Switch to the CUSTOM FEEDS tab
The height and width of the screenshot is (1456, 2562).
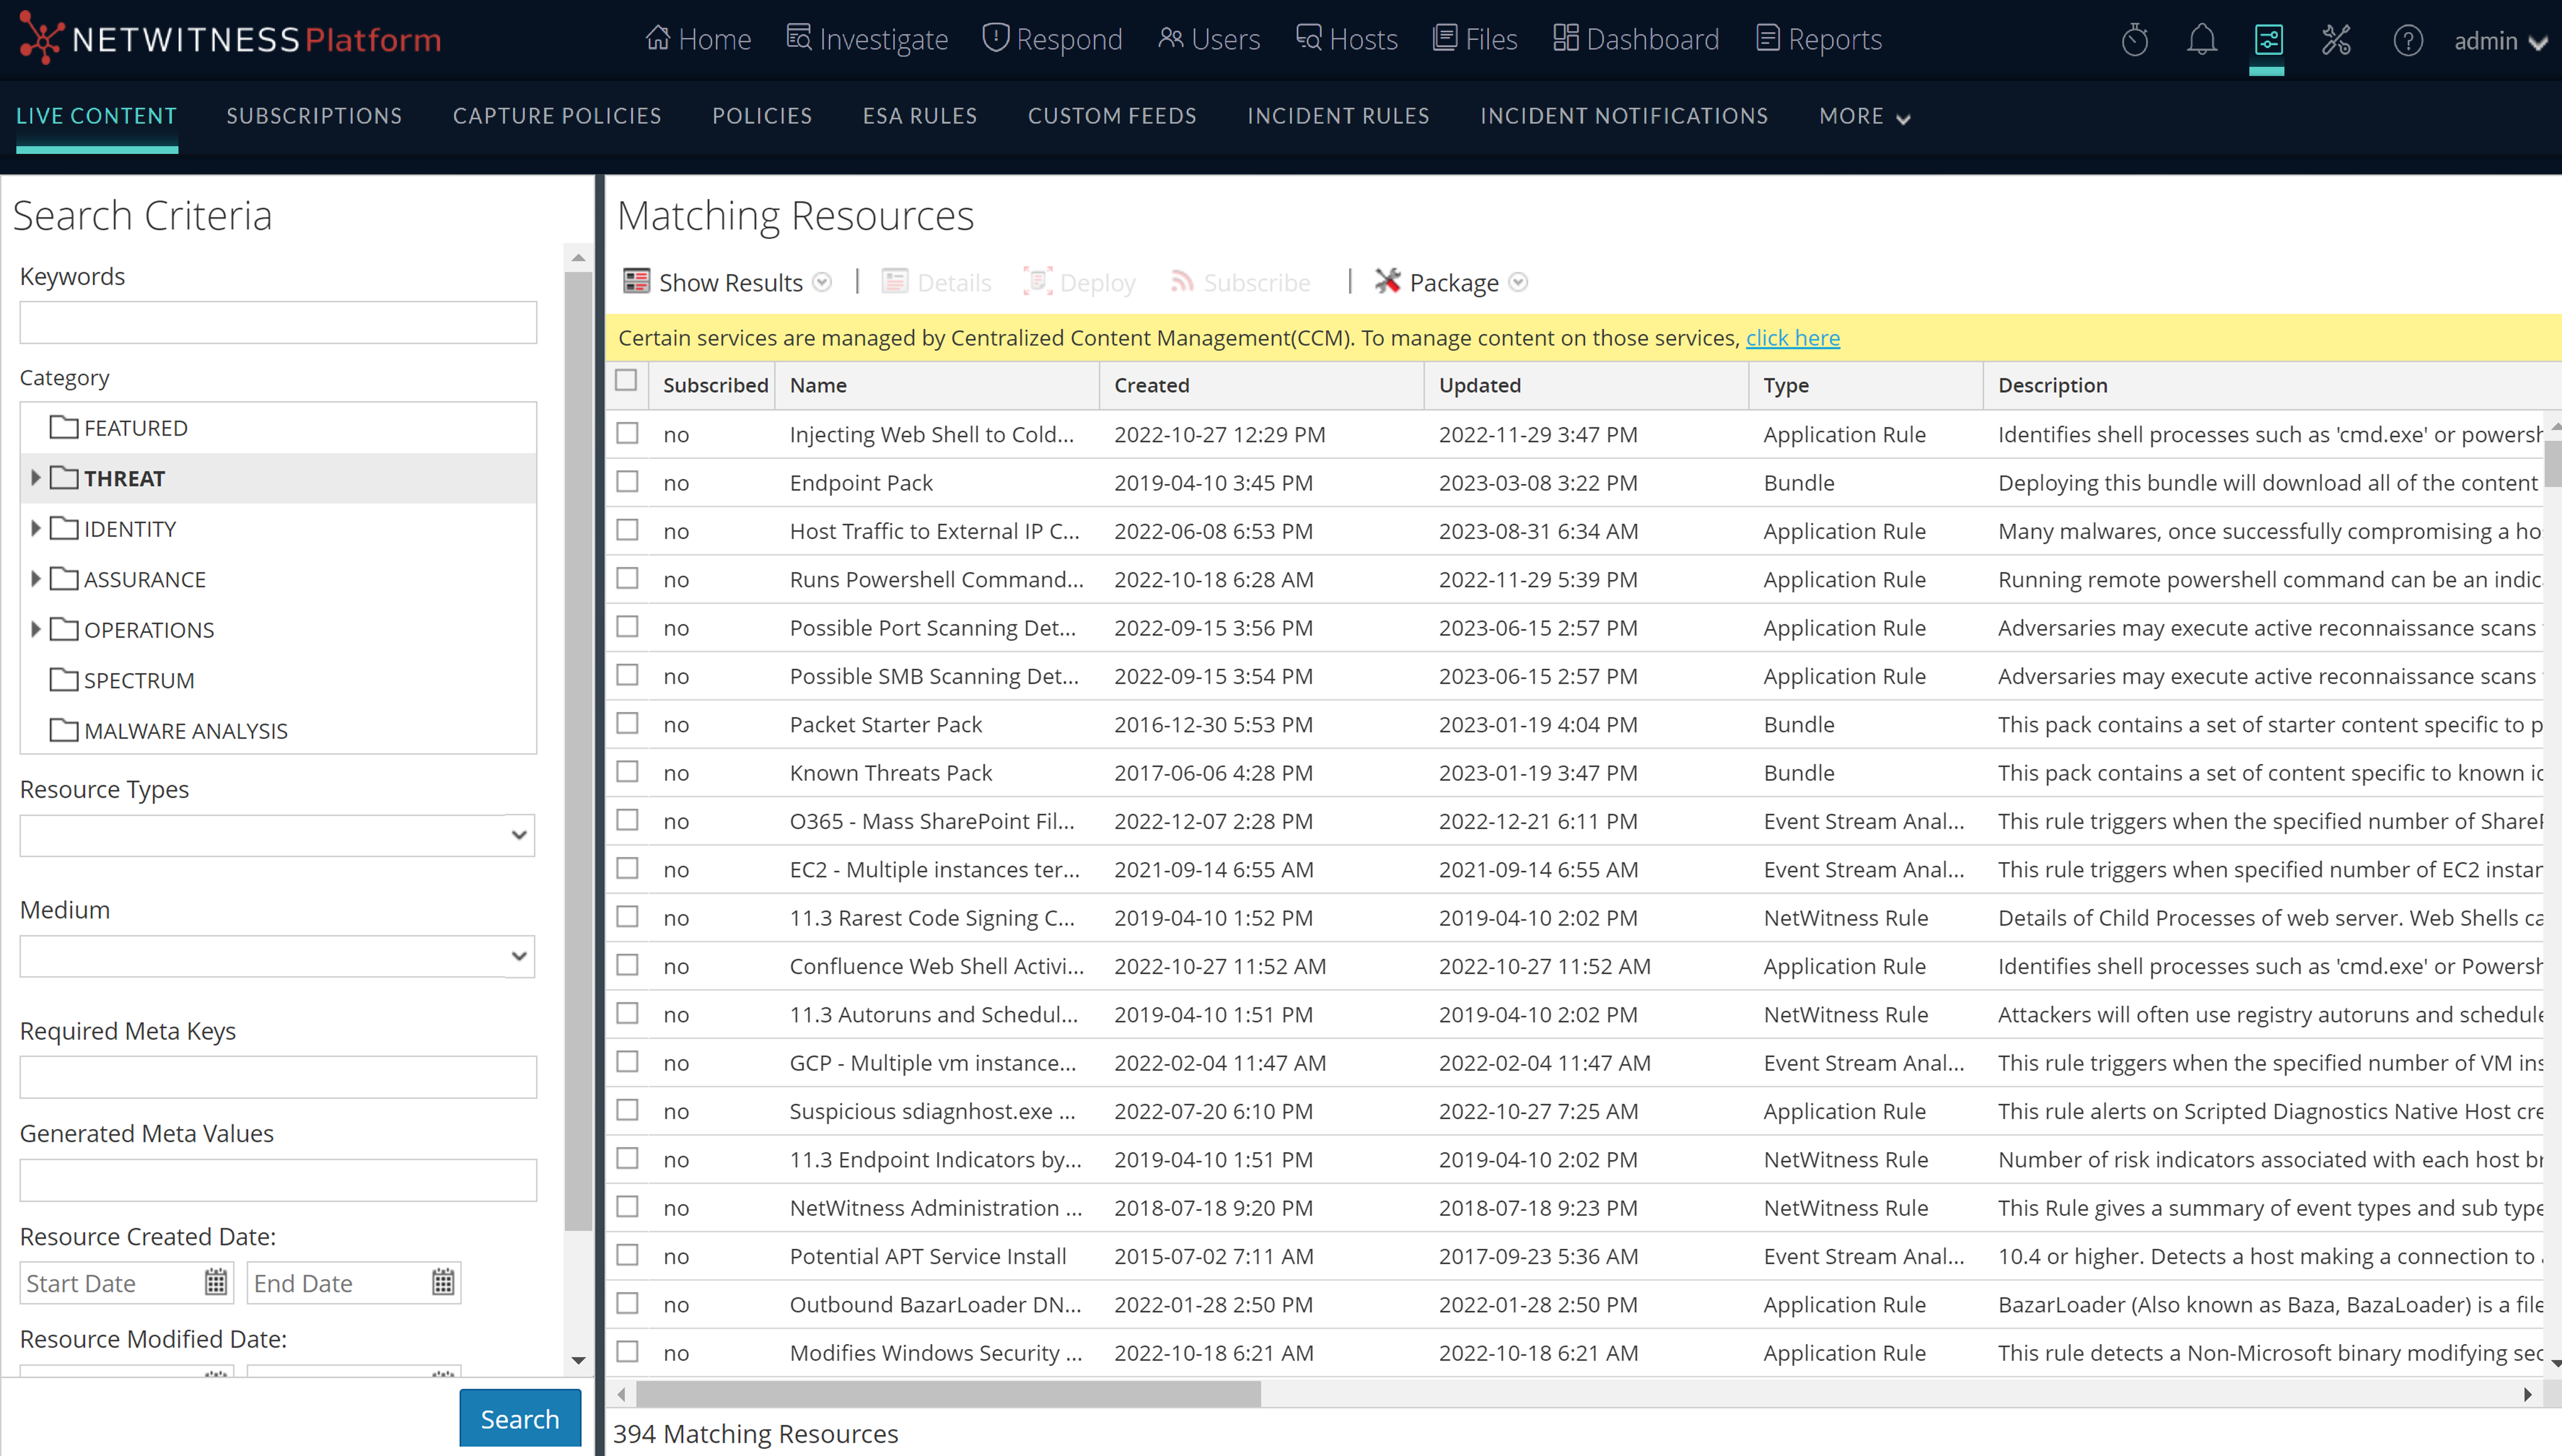(1112, 116)
